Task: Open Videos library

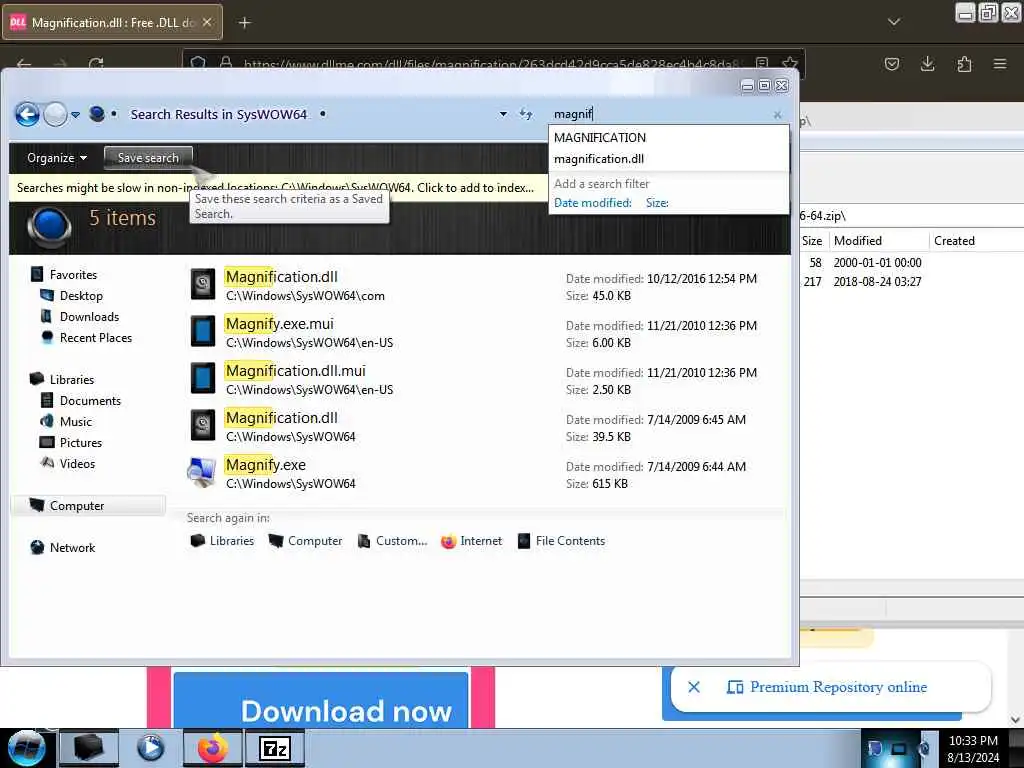Action: (x=76, y=463)
